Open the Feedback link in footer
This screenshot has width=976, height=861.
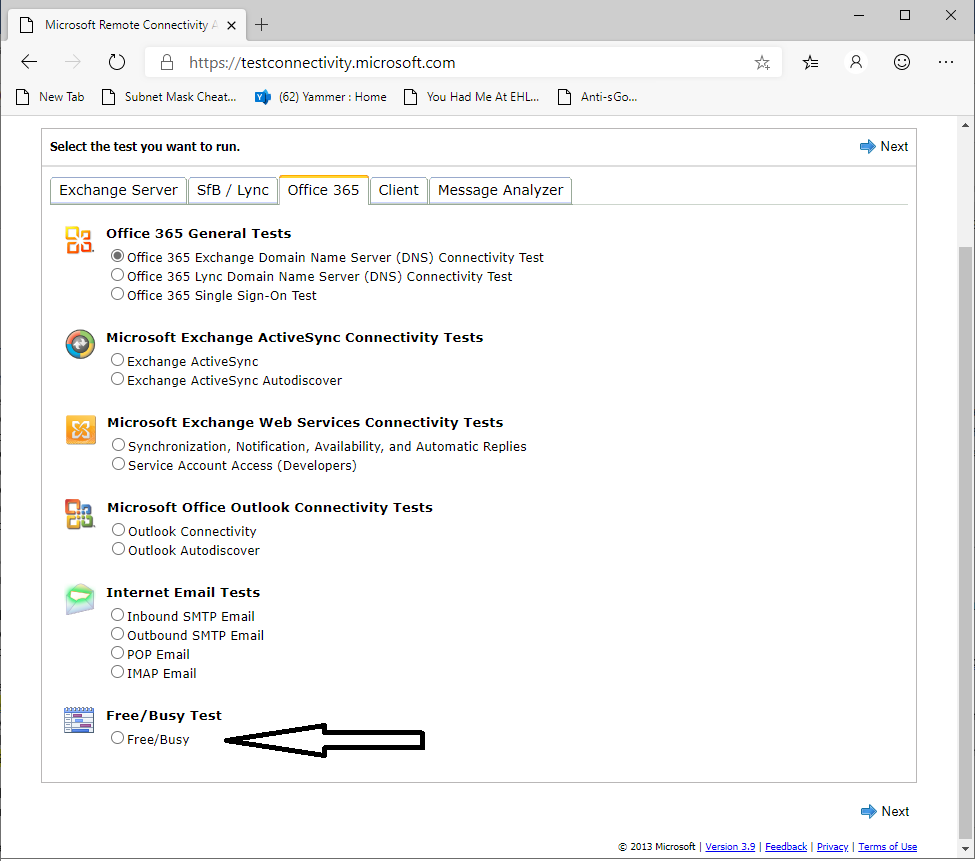(786, 847)
